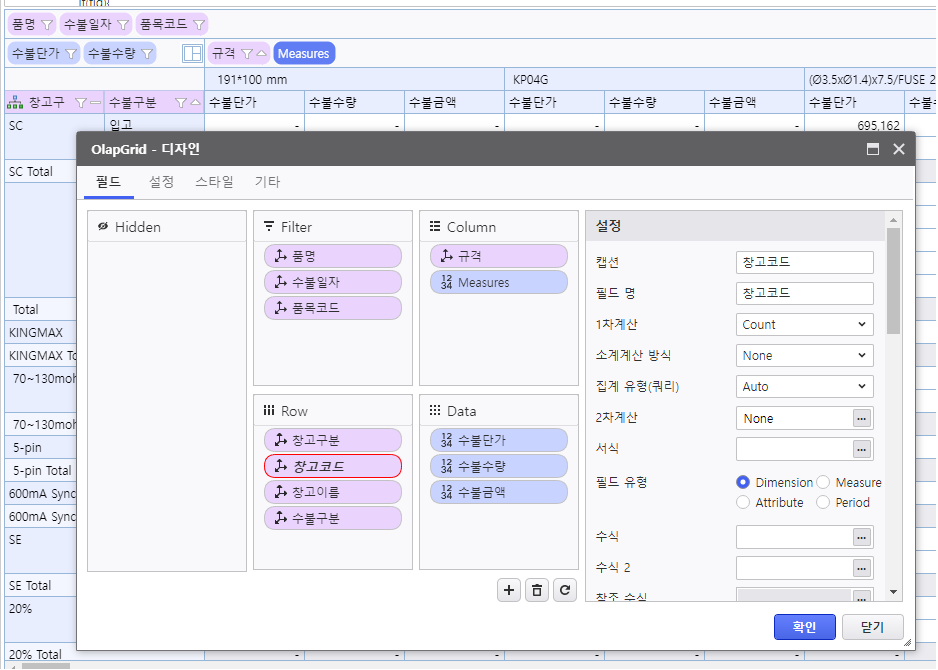This screenshot has height=670, width=938.
Task: Select Measures field in Column area
Action: (x=498, y=282)
